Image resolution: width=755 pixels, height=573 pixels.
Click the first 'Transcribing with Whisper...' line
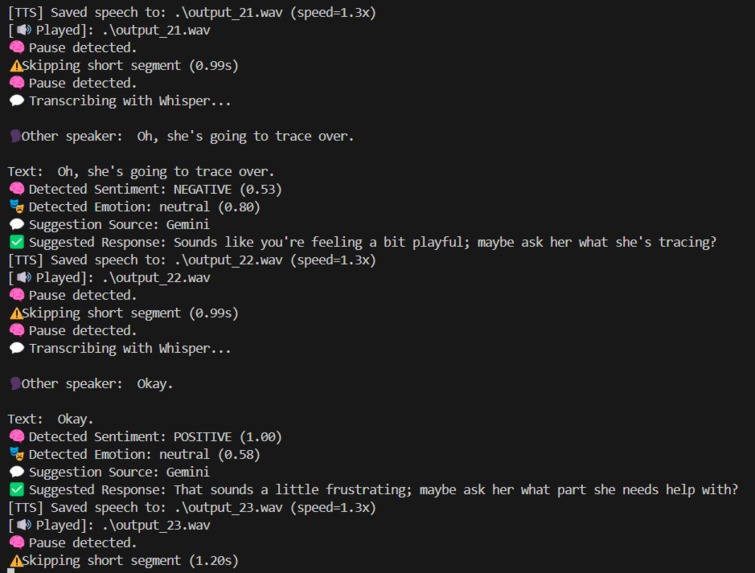[x=120, y=101]
